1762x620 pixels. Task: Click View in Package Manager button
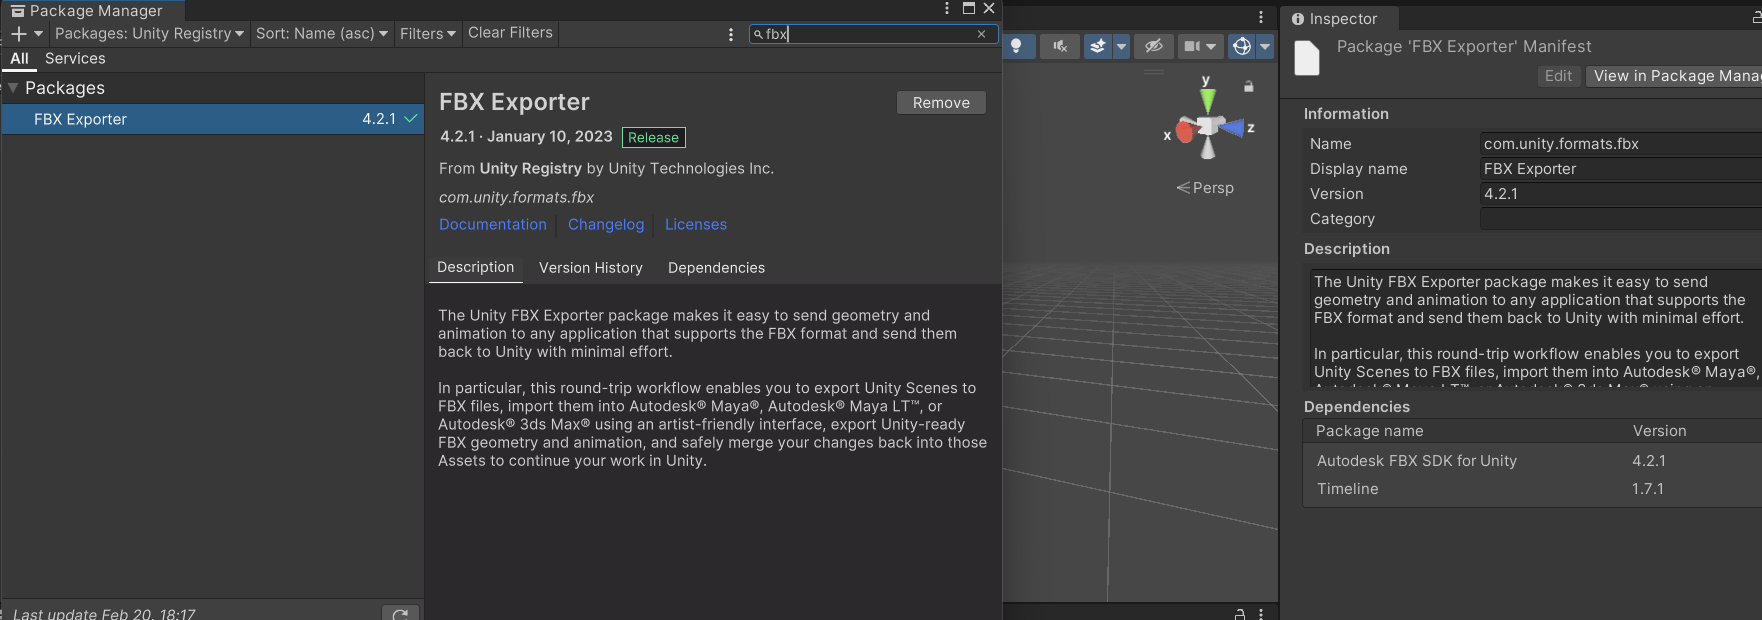coord(1674,76)
